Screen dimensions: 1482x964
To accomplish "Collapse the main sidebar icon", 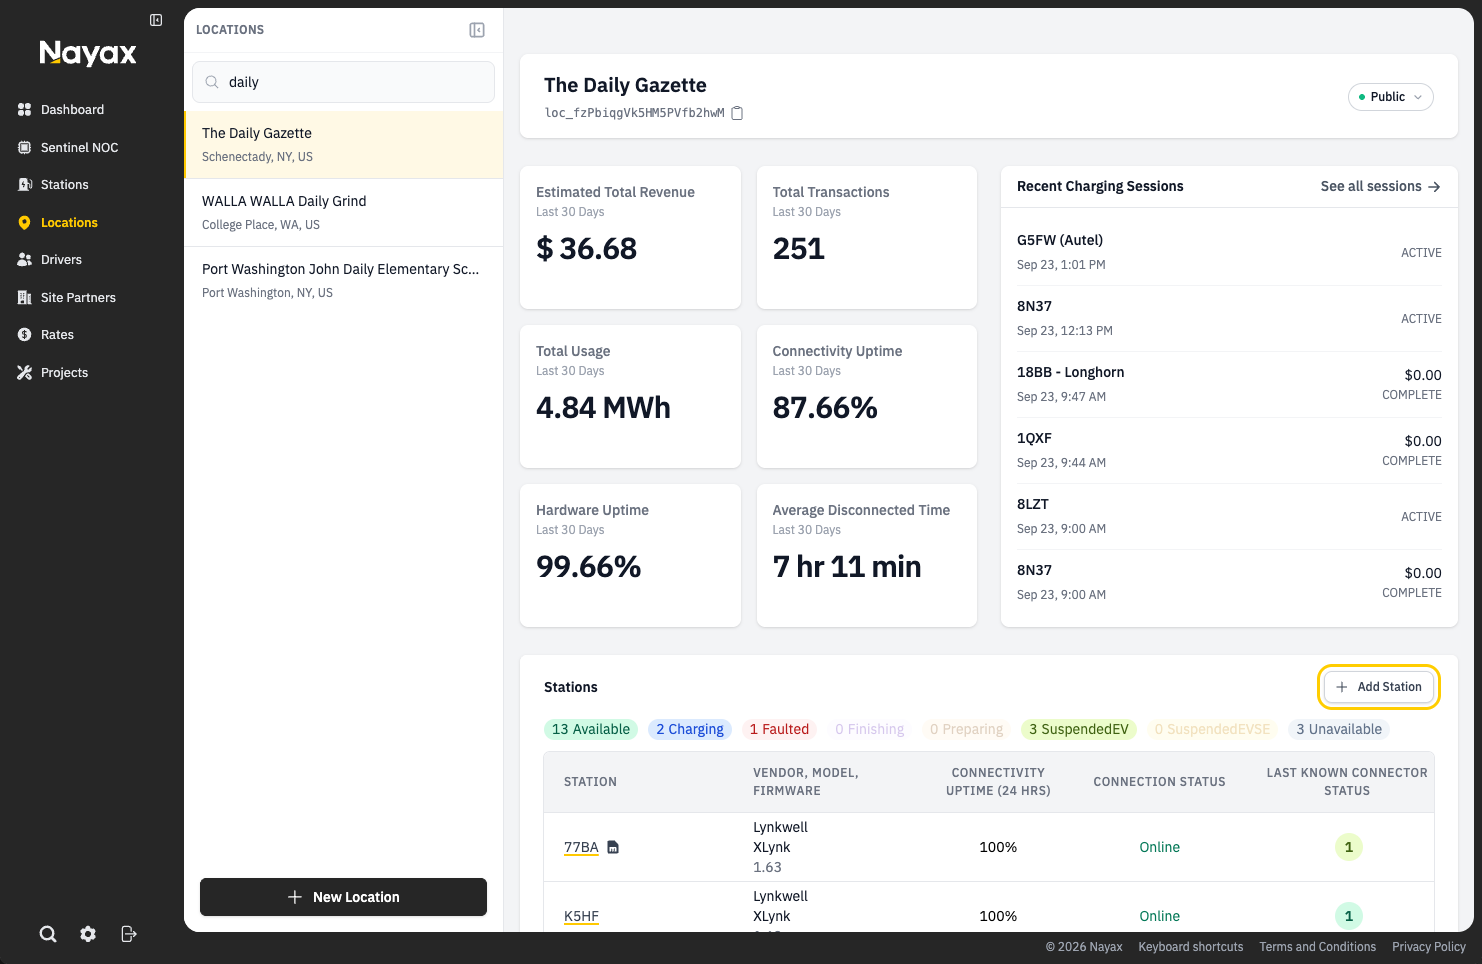I will point(156,20).
